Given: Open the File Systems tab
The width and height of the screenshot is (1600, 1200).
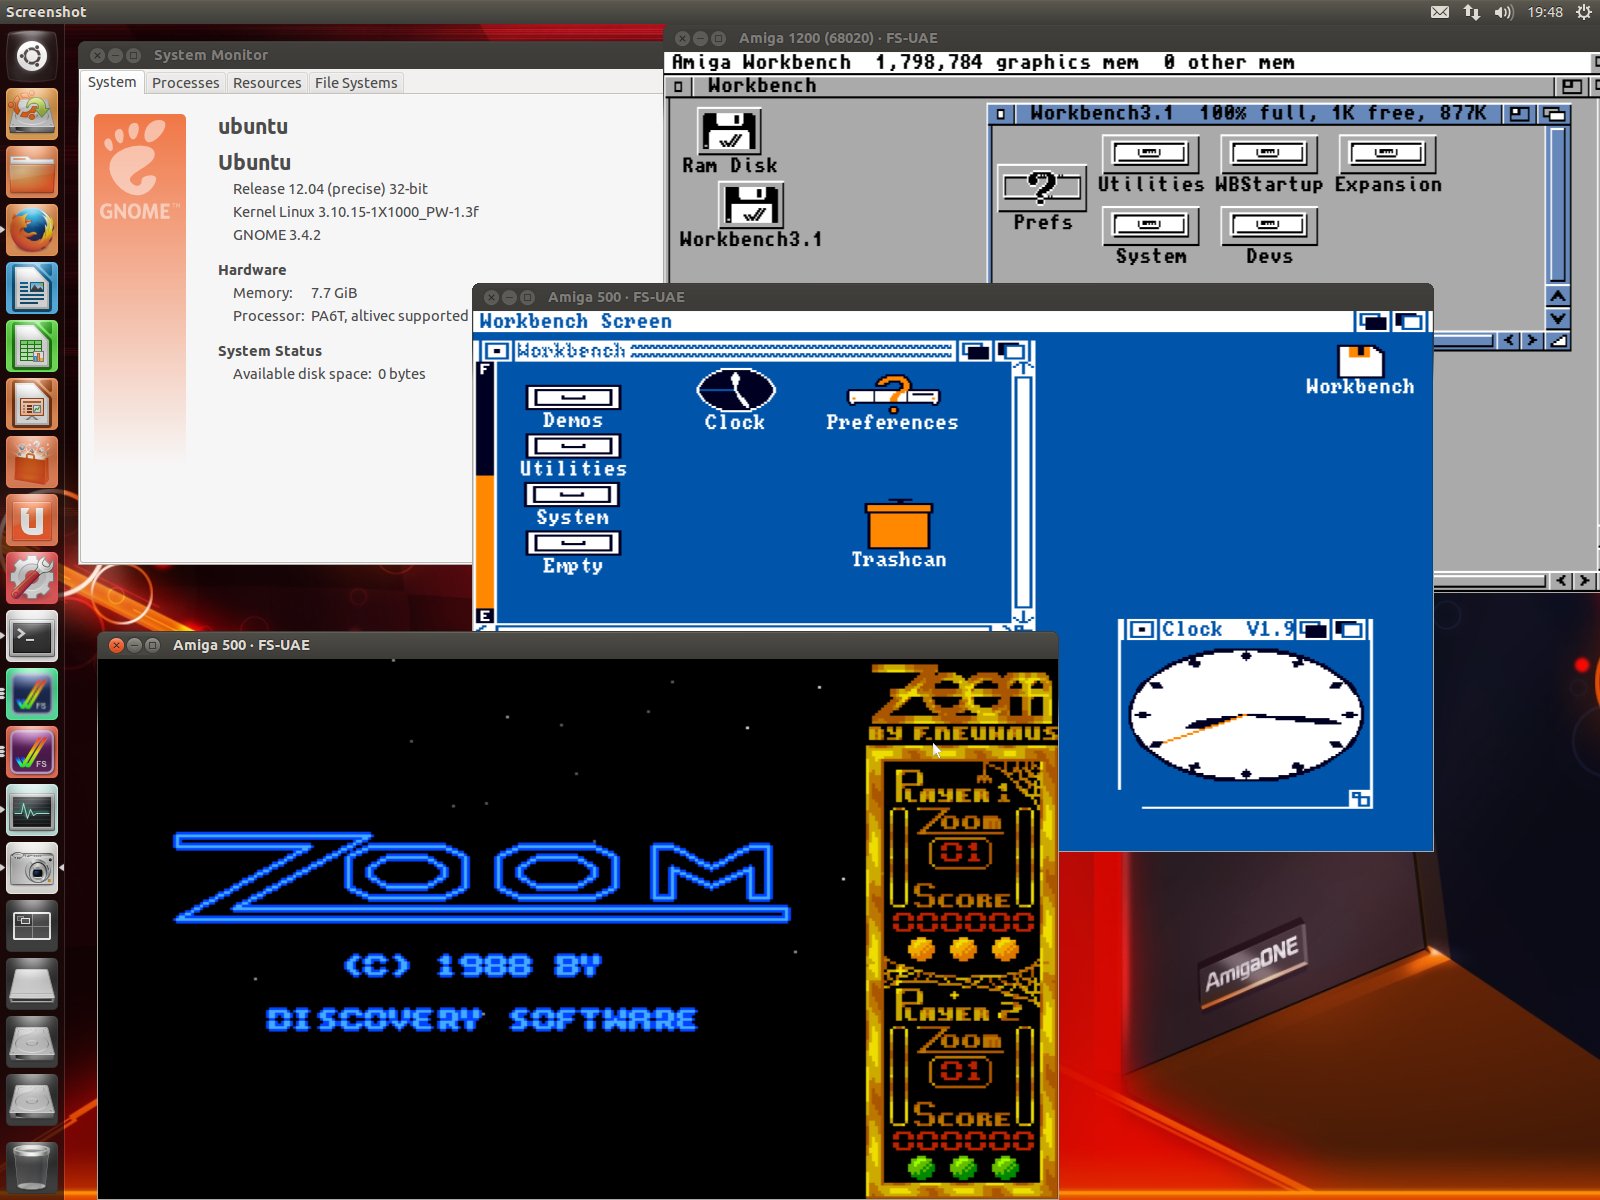Looking at the screenshot, I should click(356, 83).
